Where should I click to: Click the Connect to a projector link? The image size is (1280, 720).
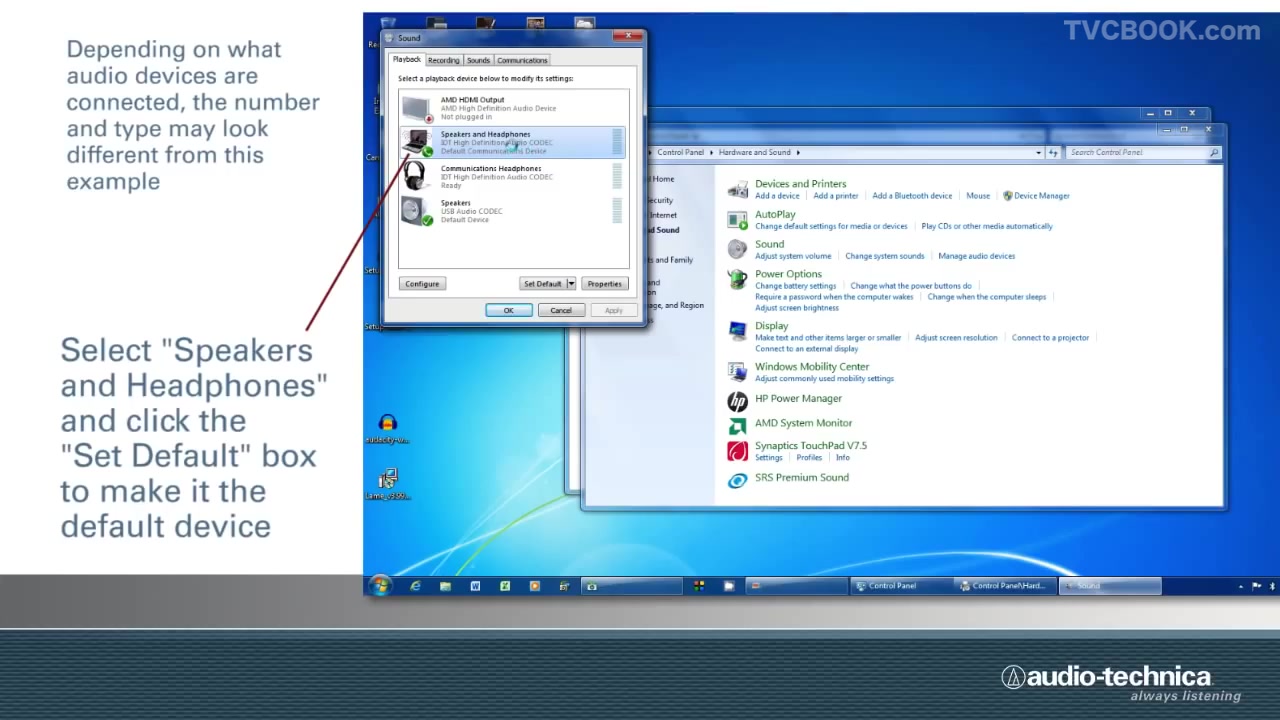1050,338
